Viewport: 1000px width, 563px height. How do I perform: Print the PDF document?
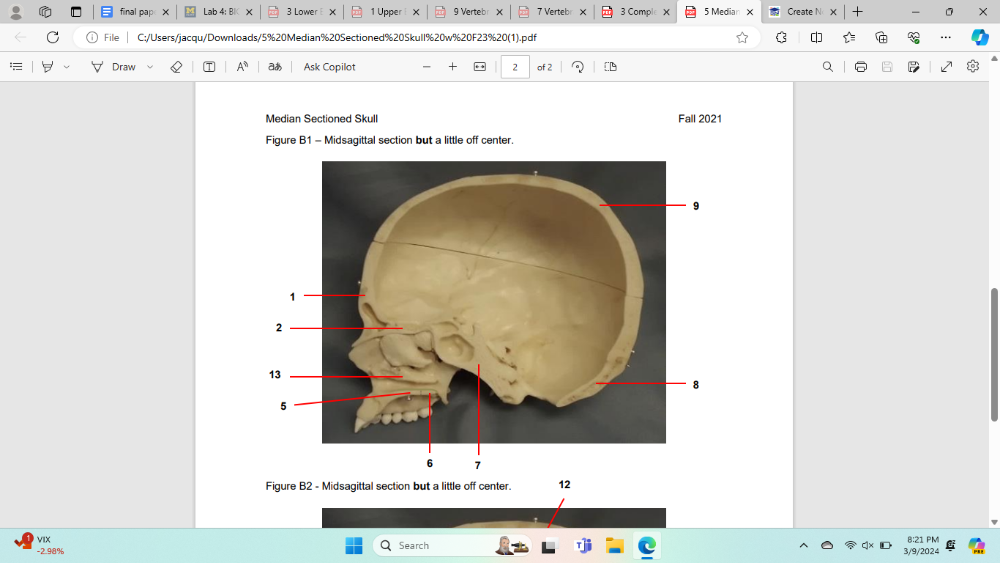[x=860, y=67]
